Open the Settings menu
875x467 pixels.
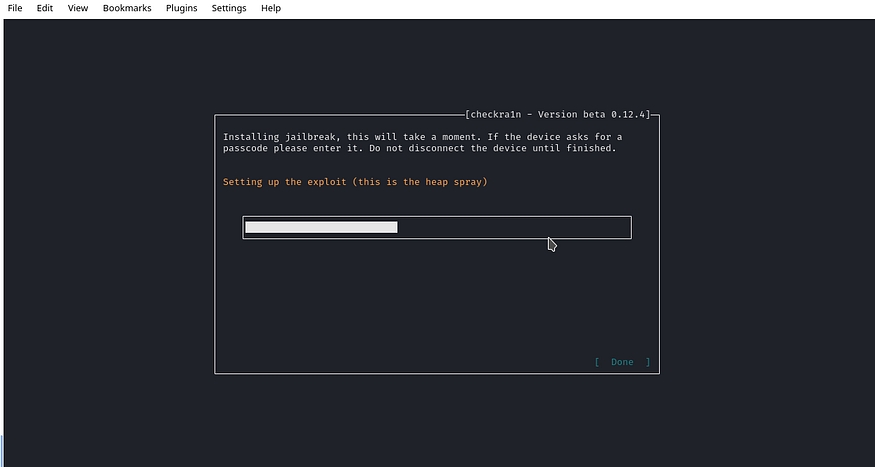point(229,8)
